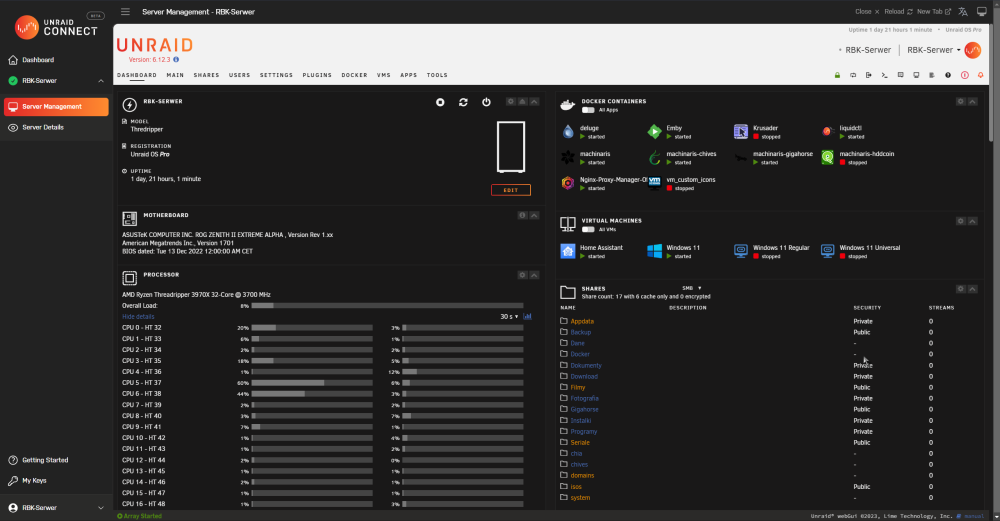Viewport: 1000px width, 521px height.
Task: Open the Dokumenty share link
Action: (x=585, y=365)
